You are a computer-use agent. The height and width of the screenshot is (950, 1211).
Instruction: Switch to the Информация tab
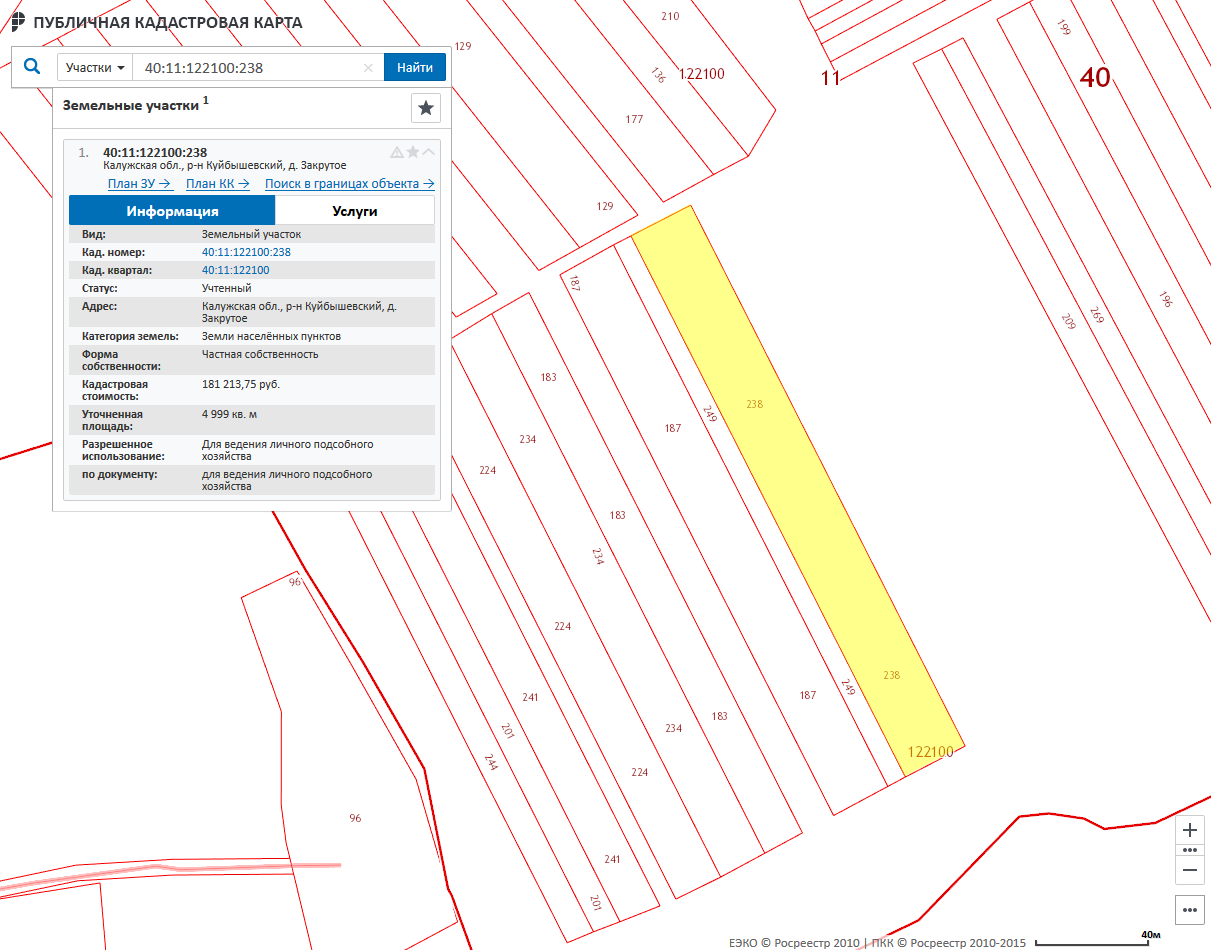(x=172, y=211)
